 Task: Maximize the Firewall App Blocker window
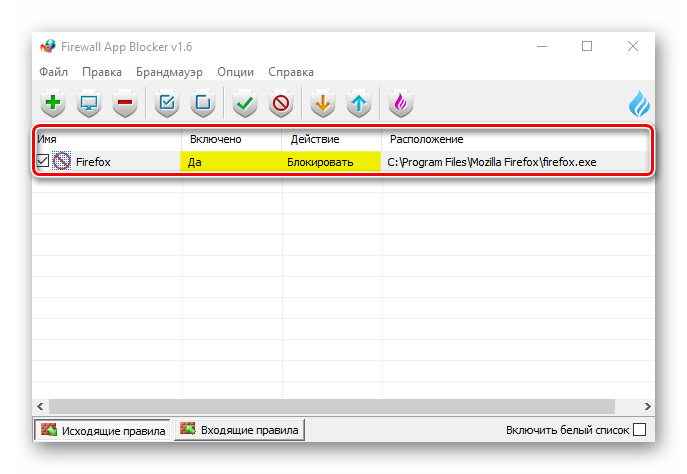coord(587,46)
